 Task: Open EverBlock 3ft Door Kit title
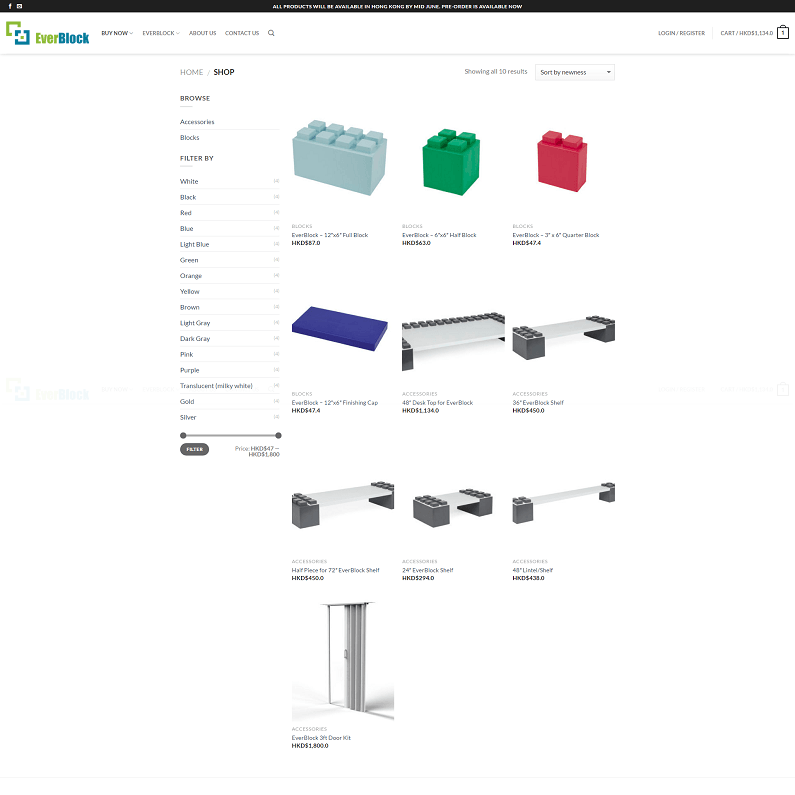pos(321,738)
